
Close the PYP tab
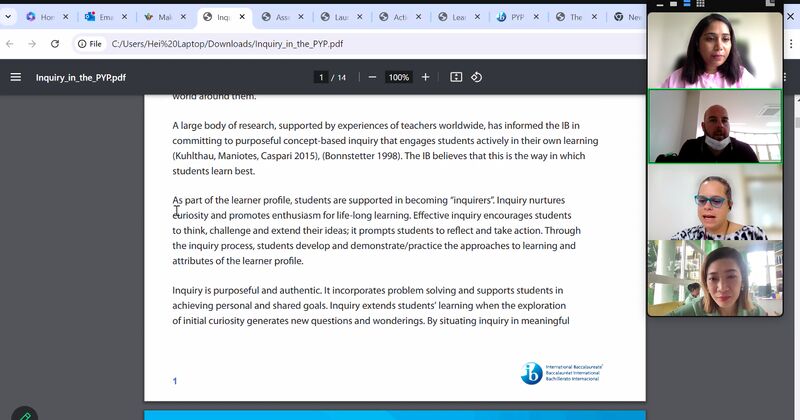pos(536,17)
